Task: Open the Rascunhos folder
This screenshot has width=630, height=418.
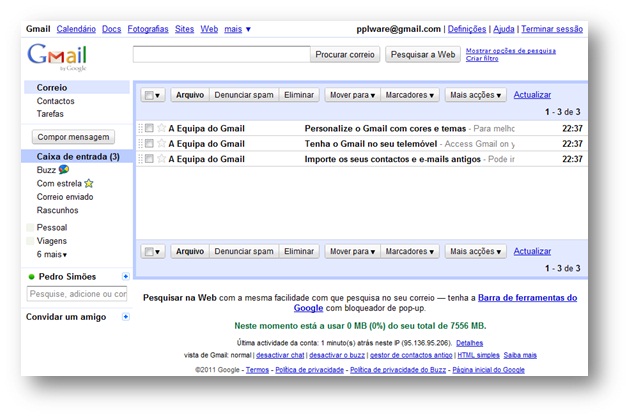Action: click(57, 210)
